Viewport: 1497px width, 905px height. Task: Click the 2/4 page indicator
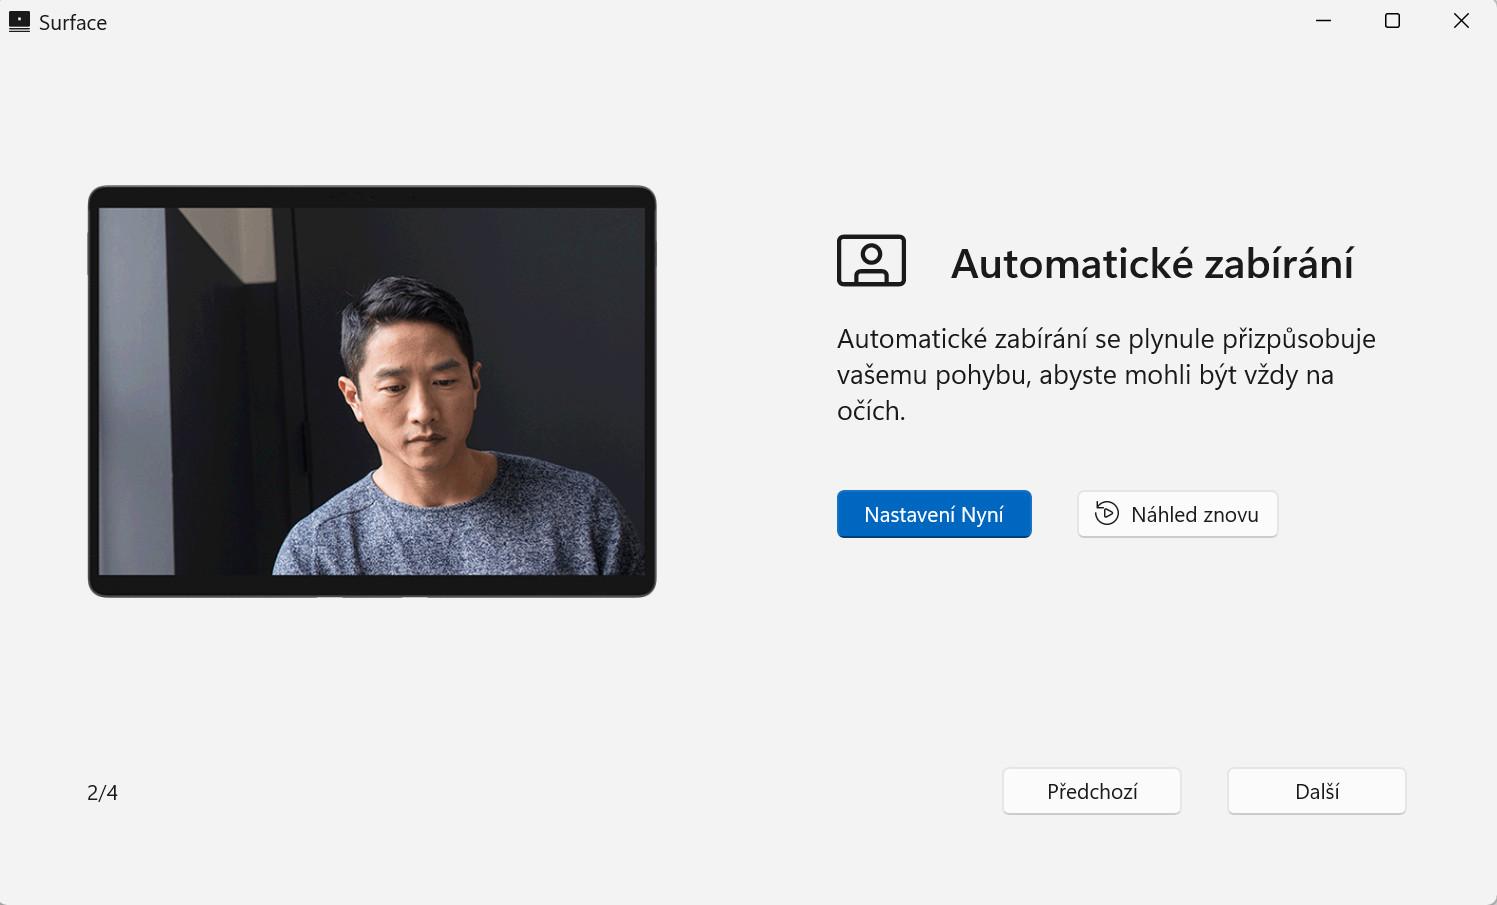pos(102,793)
